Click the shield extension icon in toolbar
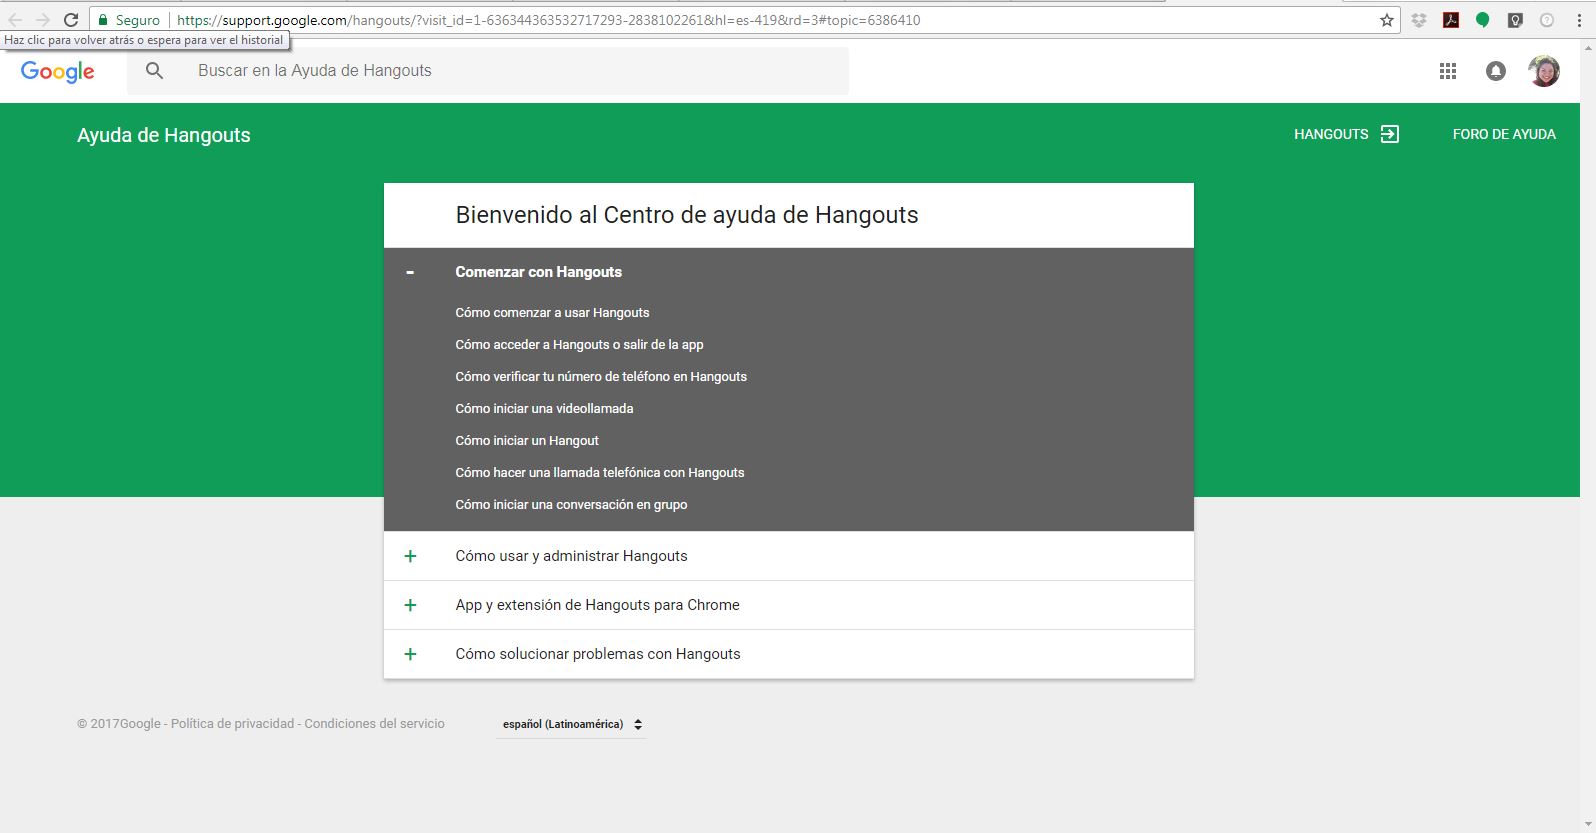Viewport: 1596px width, 833px height. pos(1515,20)
